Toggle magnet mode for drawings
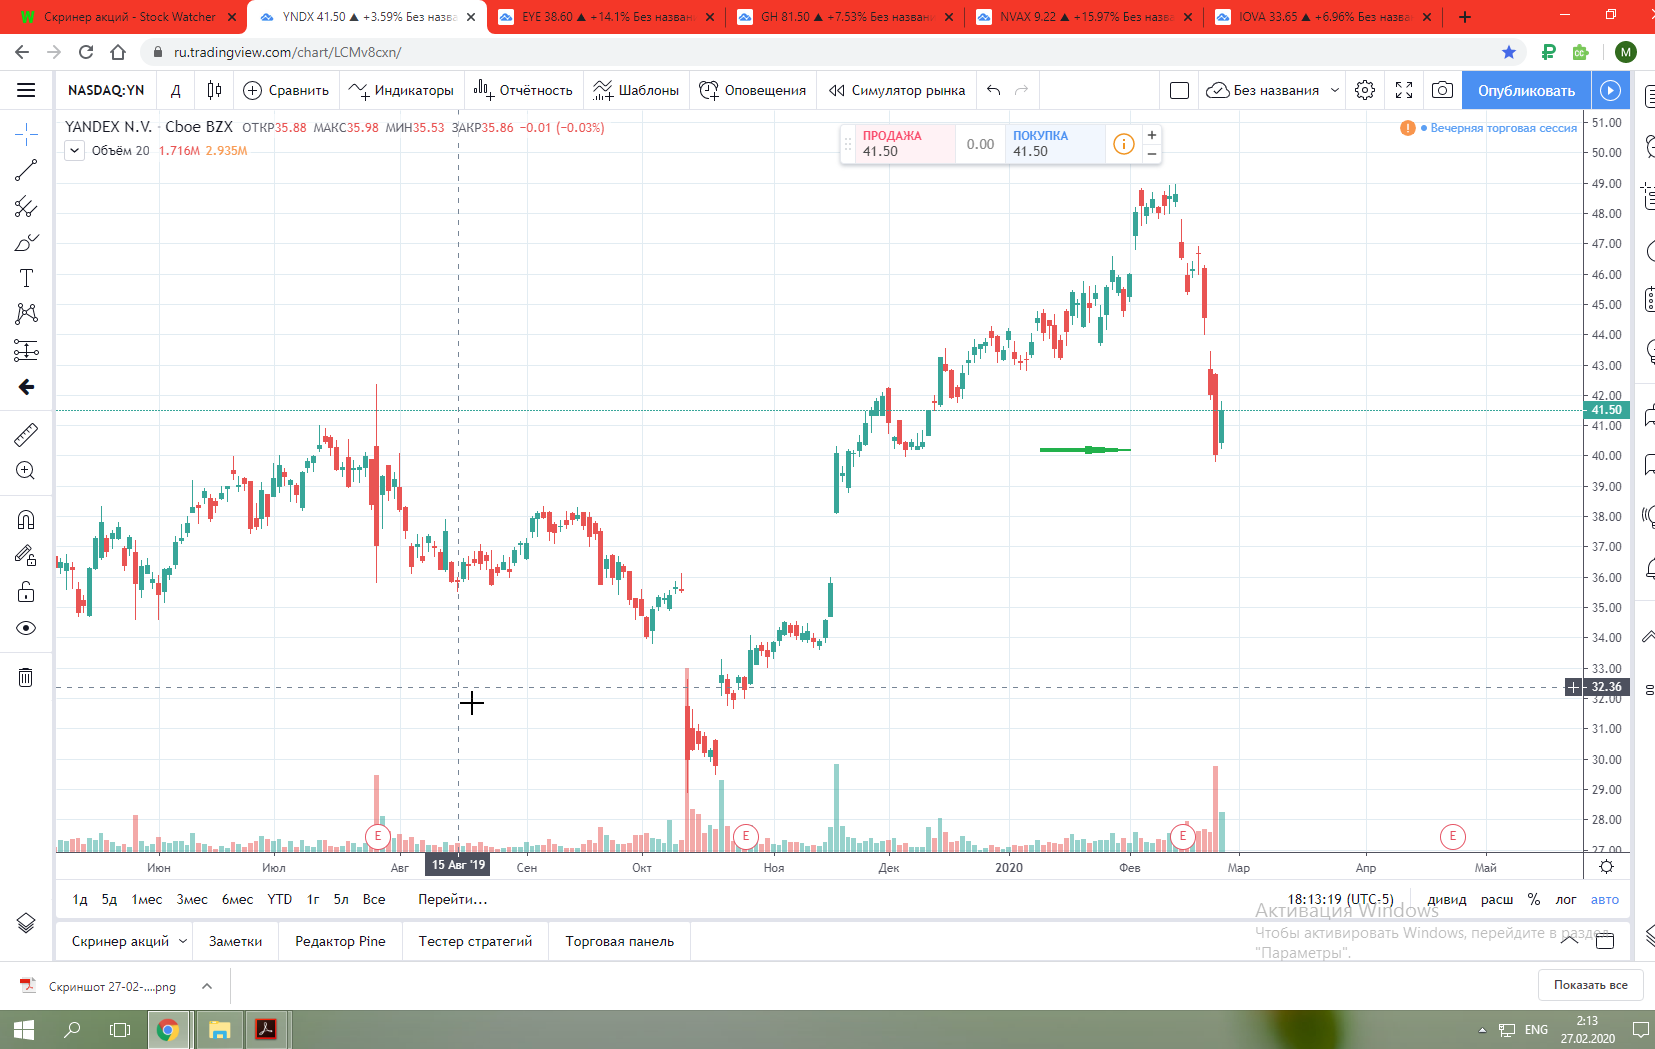1655x1049 pixels. click(x=26, y=519)
